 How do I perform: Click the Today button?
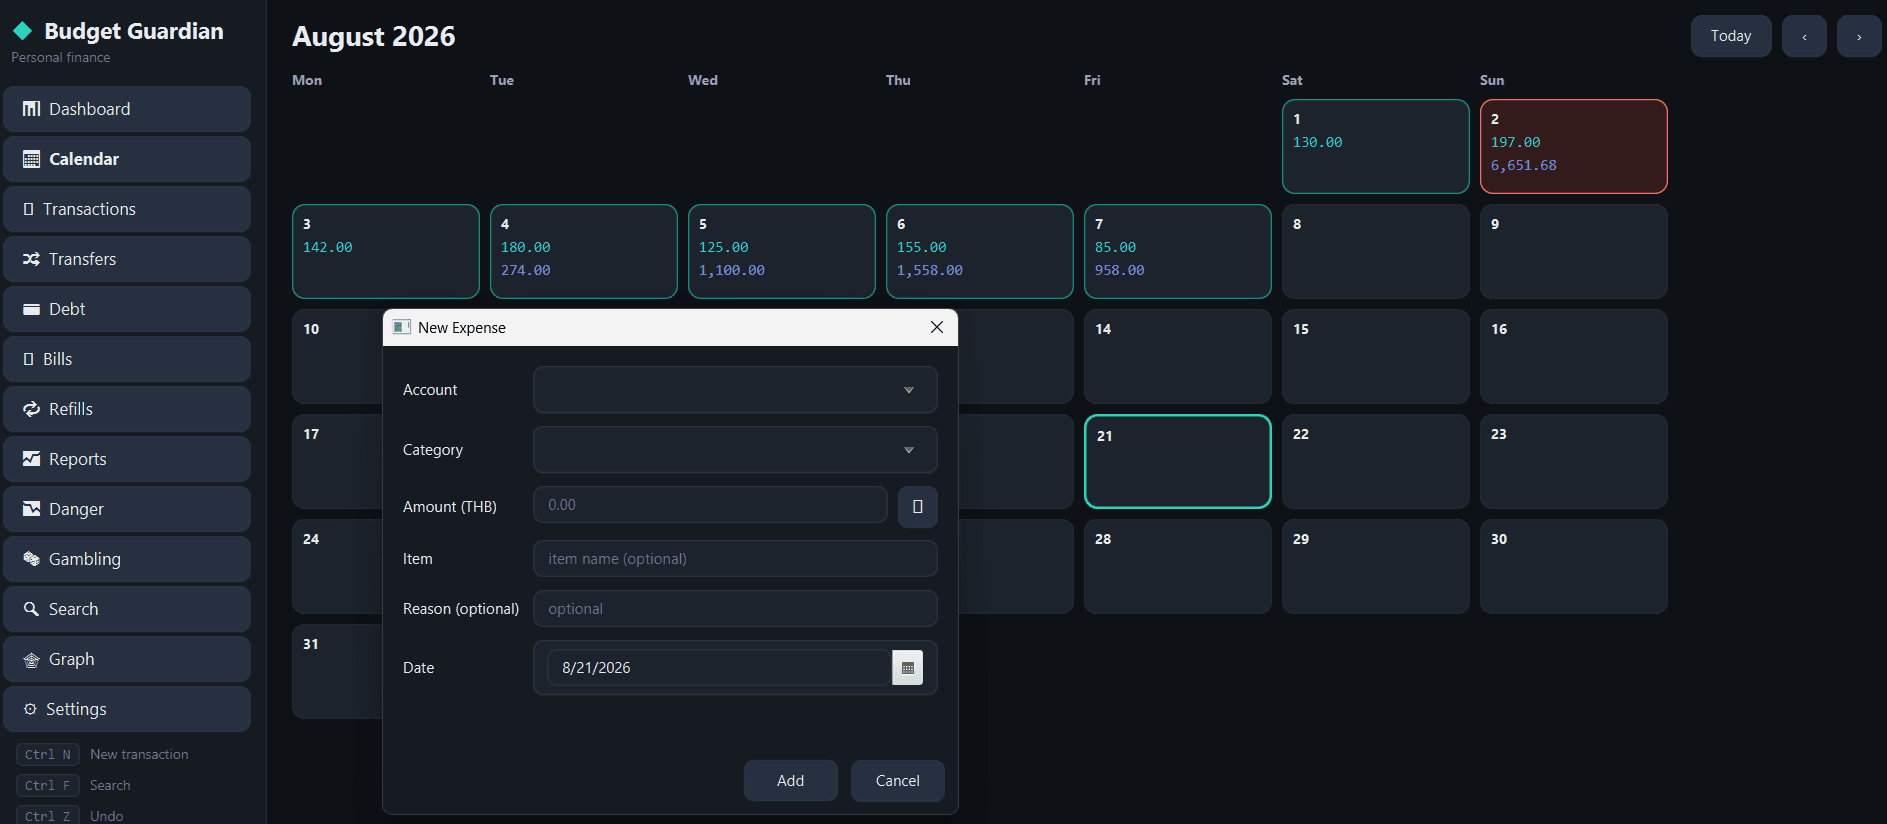click(x=1731, y=36)
